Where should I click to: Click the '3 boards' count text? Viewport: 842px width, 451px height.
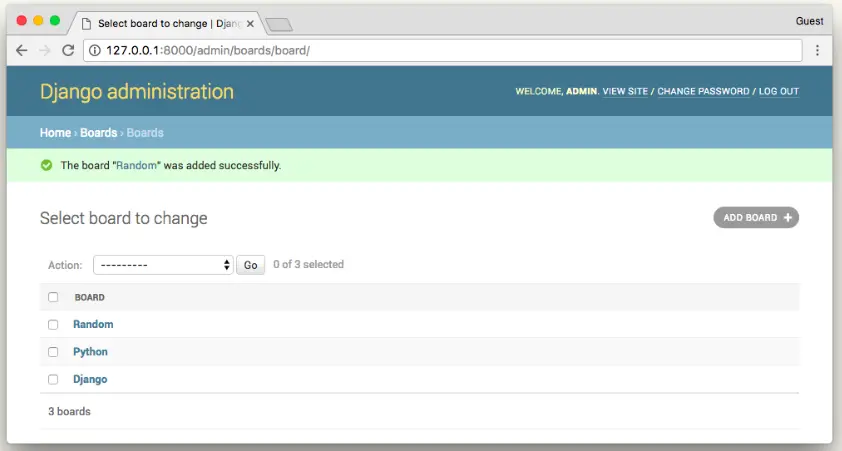pos(69,411)
